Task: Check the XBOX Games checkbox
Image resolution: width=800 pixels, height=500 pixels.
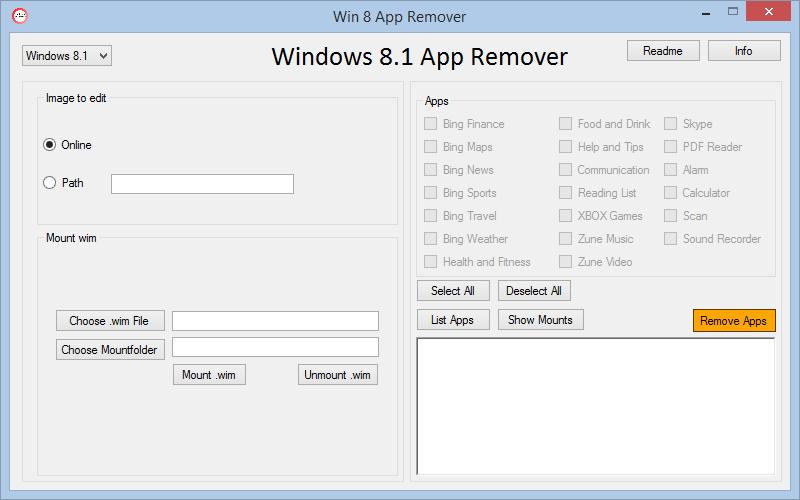Action: pyautogui.click(x=565, y=216)
